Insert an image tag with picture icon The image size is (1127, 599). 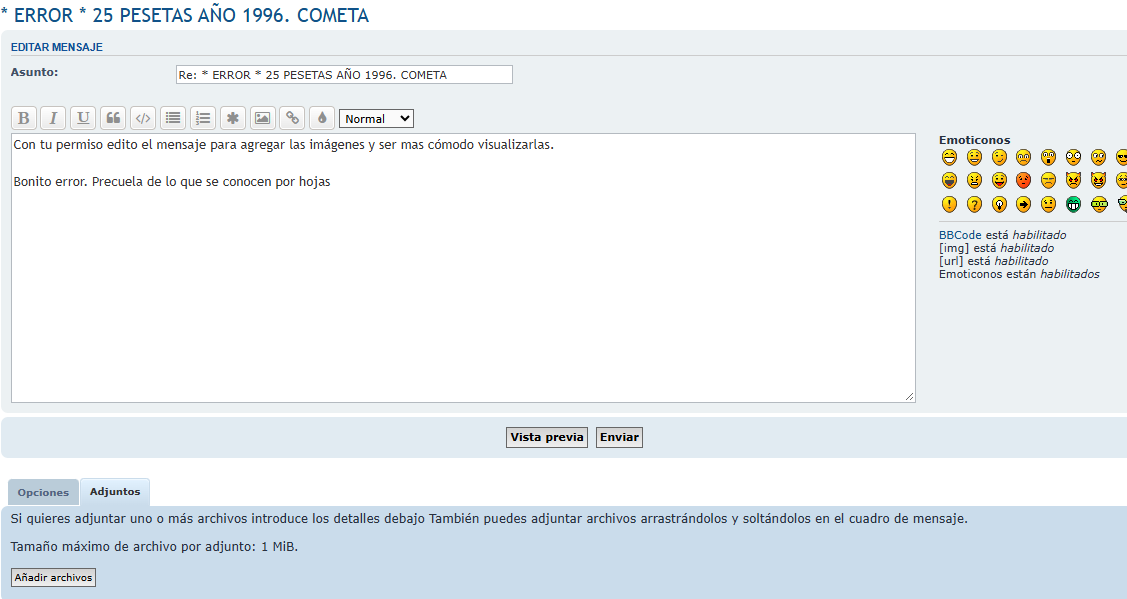point(262,118)
